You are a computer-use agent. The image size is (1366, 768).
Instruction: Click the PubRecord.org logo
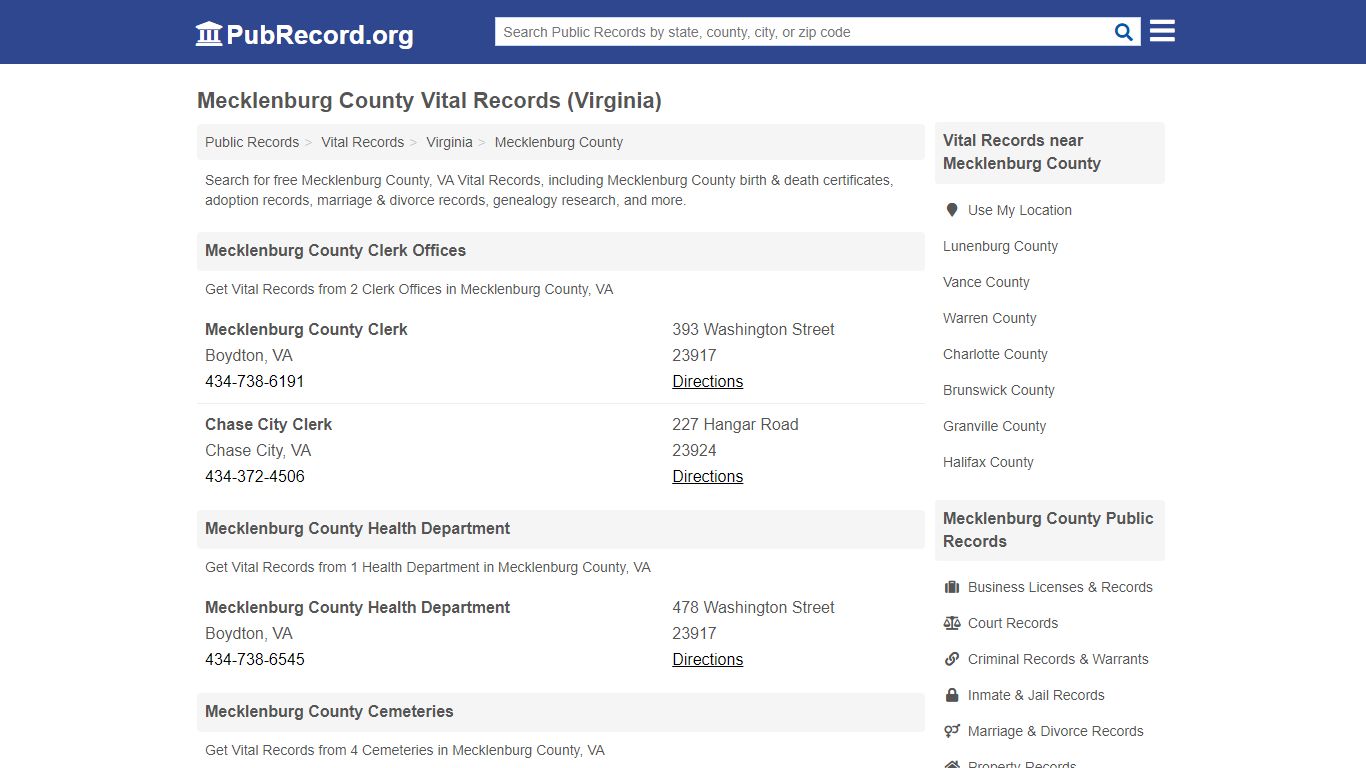(304, 34)
